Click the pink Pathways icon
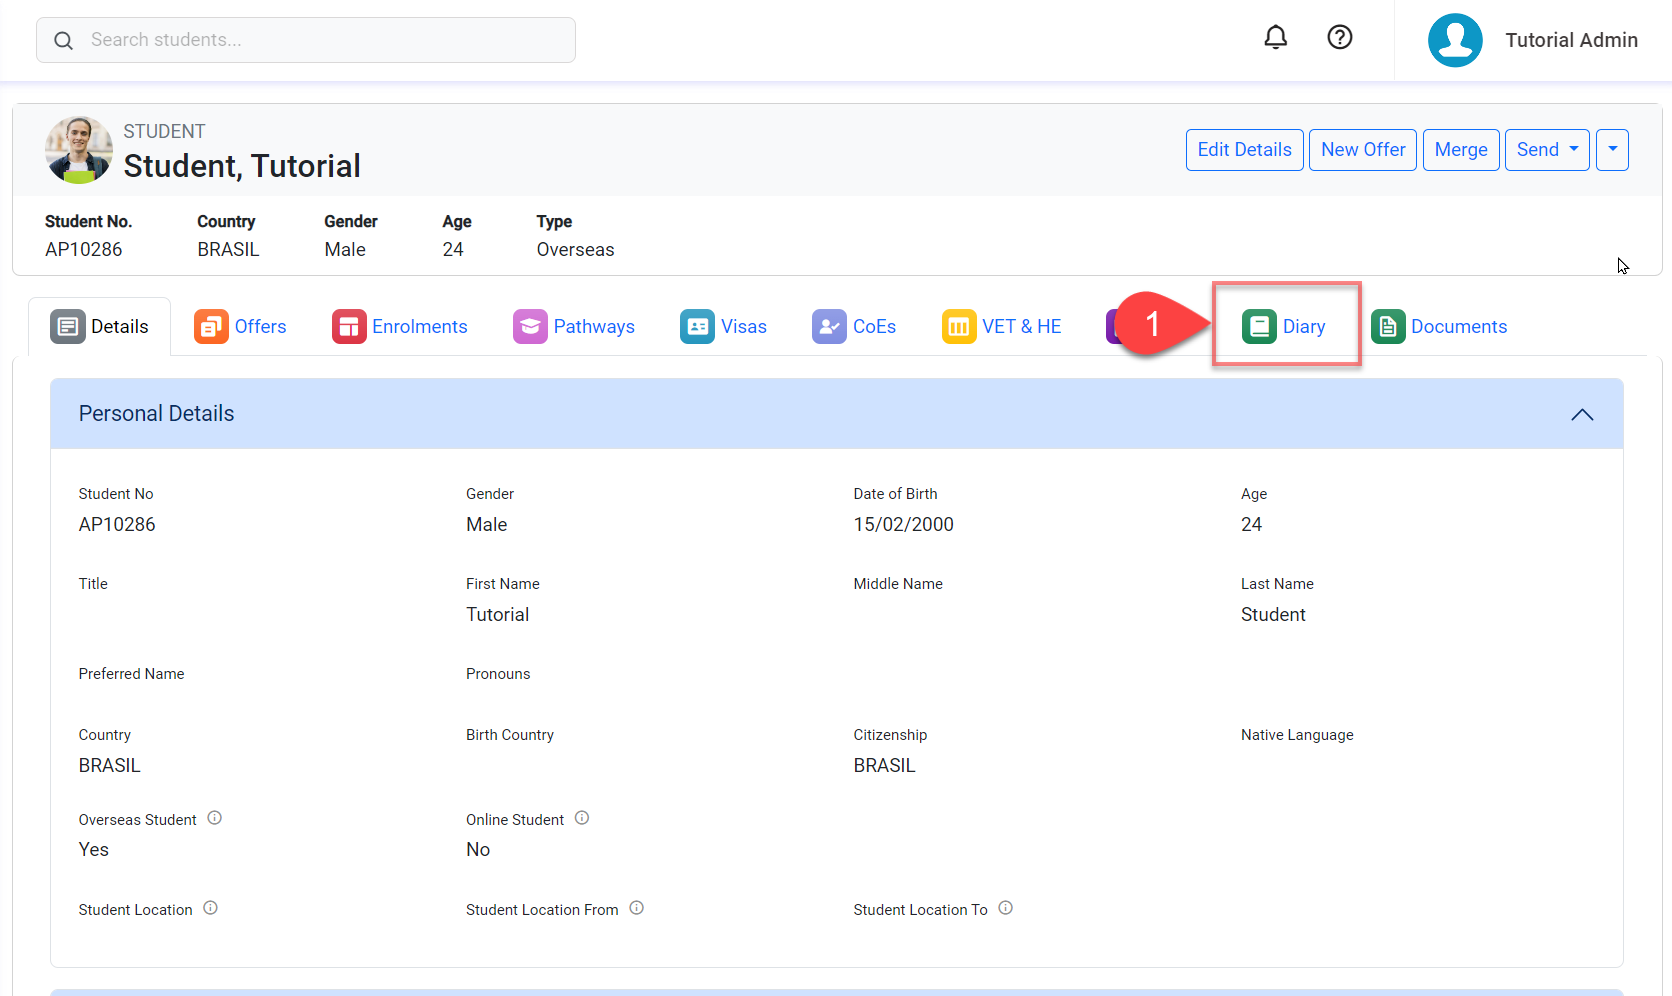Viewport: 1672px width, 996px height. (x=530, y=327)
